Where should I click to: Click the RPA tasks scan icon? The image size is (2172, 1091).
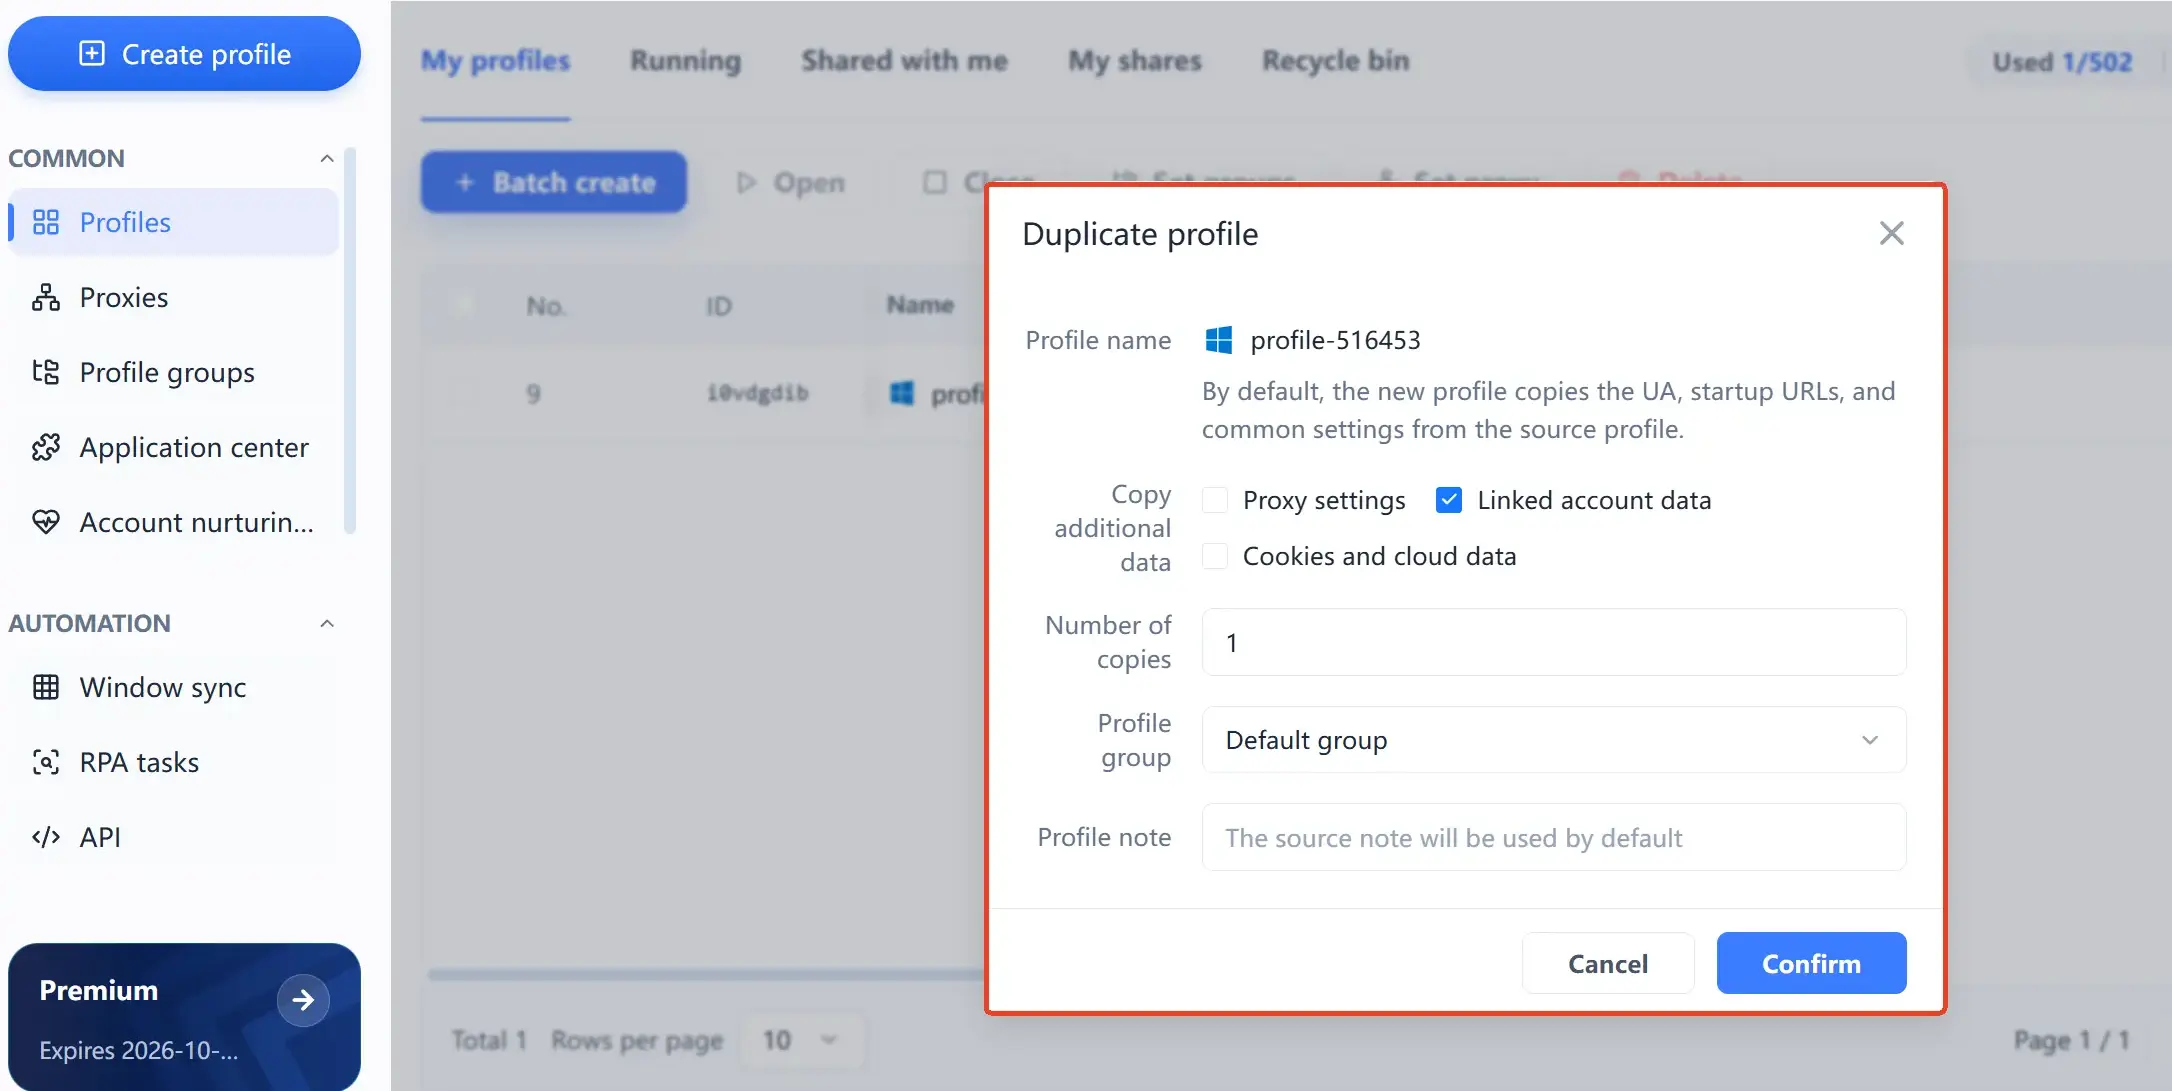46,762
